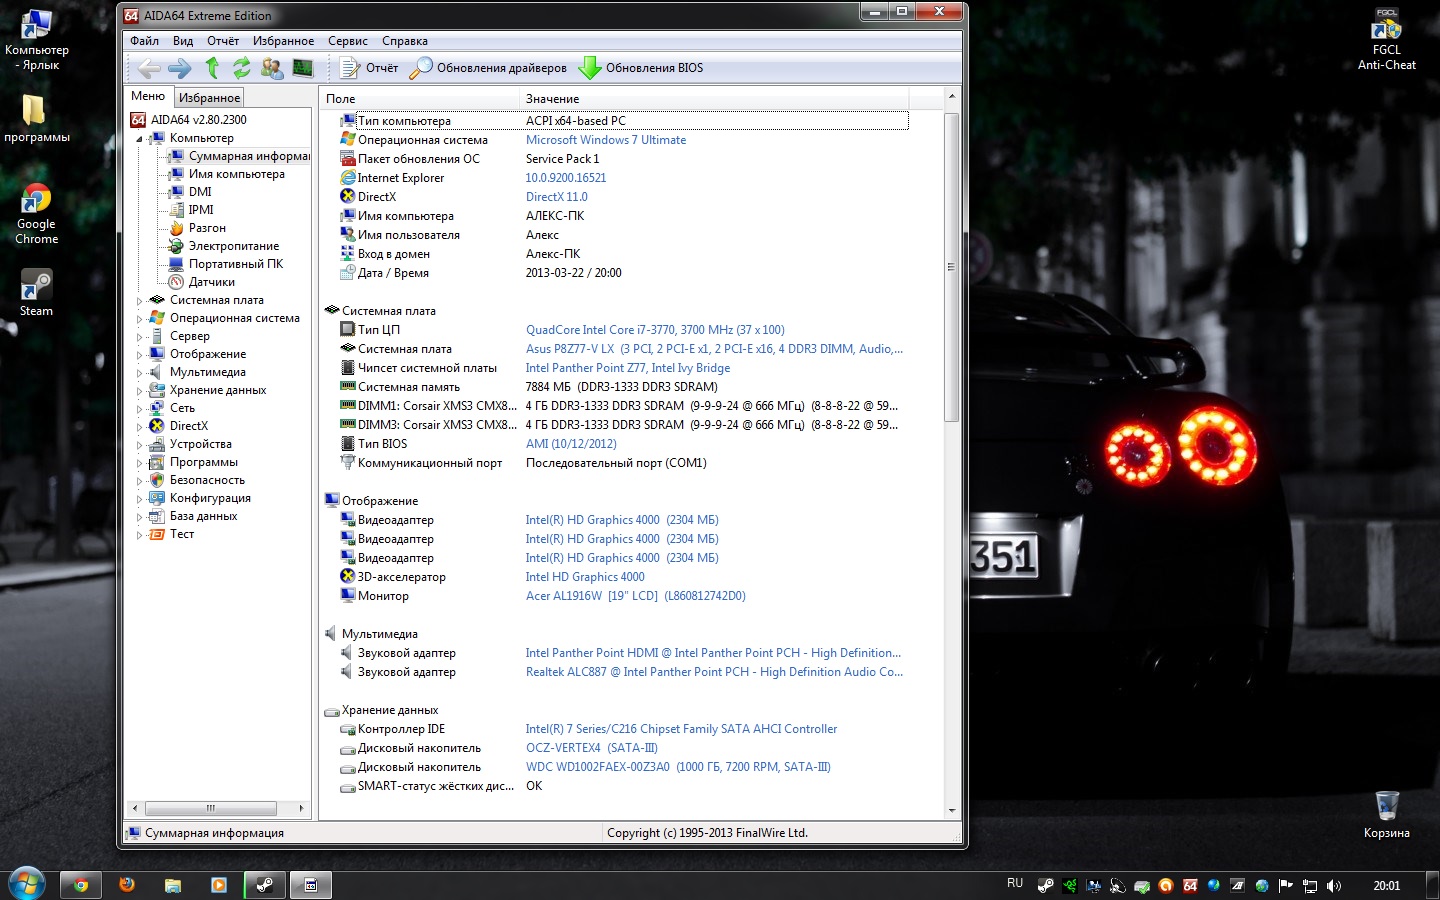
Task: Open the Файл menu
Action: pos(145,41)
